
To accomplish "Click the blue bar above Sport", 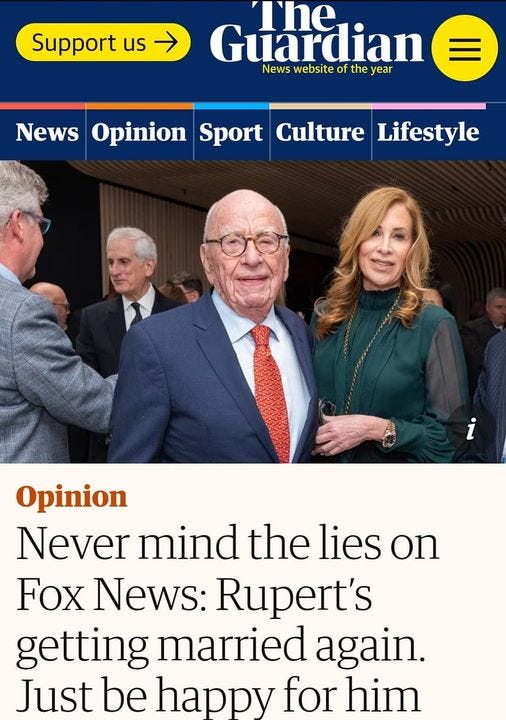I will pos(231,106).
